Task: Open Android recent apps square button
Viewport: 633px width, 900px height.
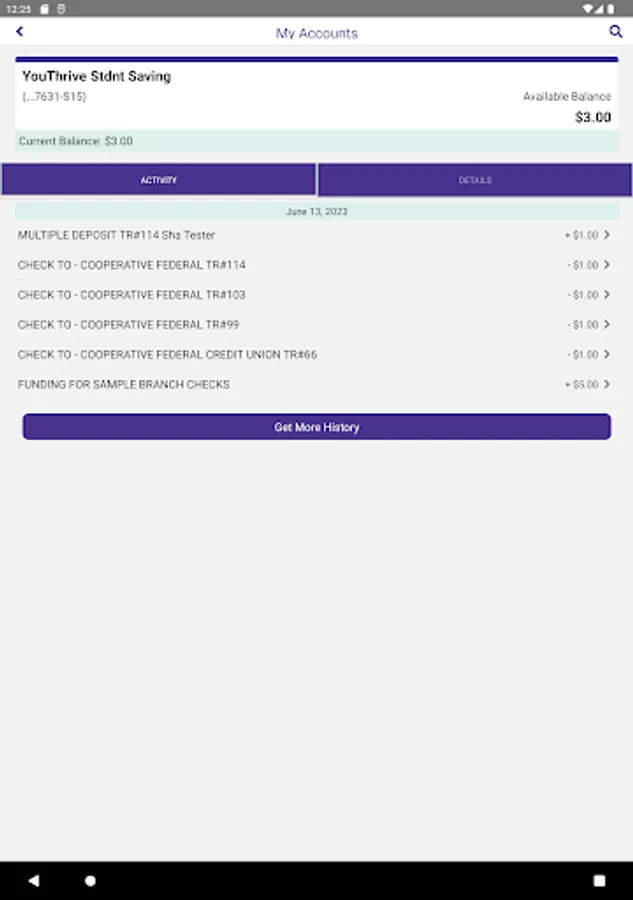Action: click(x=599, y=880)
